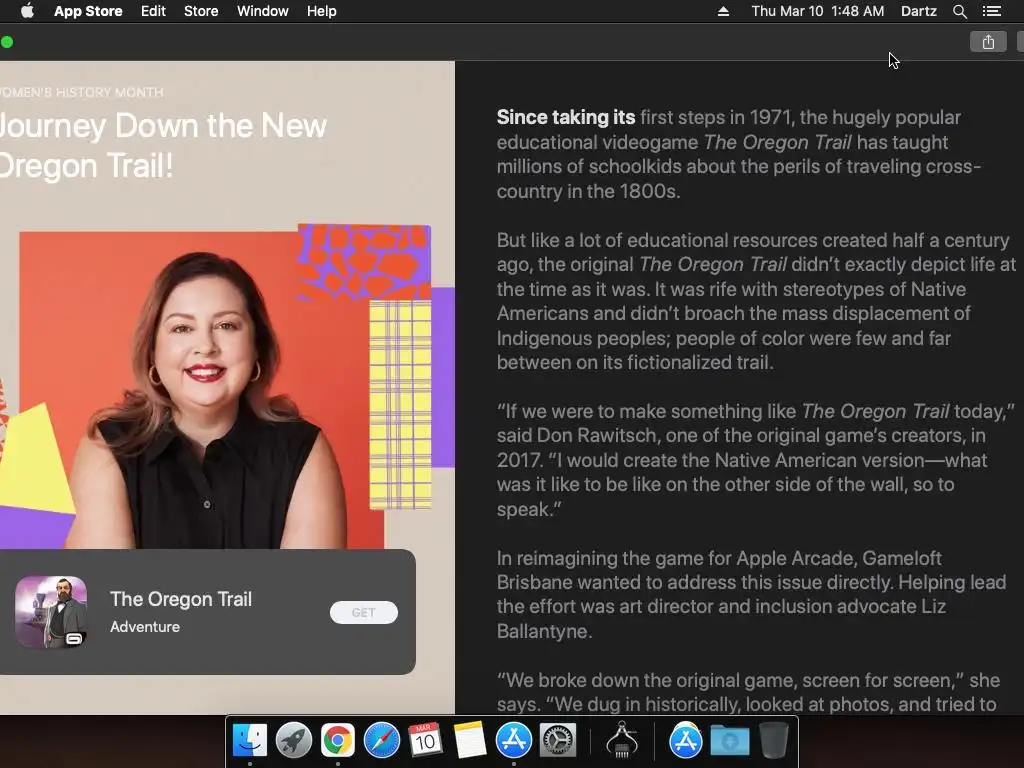Click the running App Store Dock icon
The width and height of the screenshot is (1024, 768).
[x=514, y=740]
